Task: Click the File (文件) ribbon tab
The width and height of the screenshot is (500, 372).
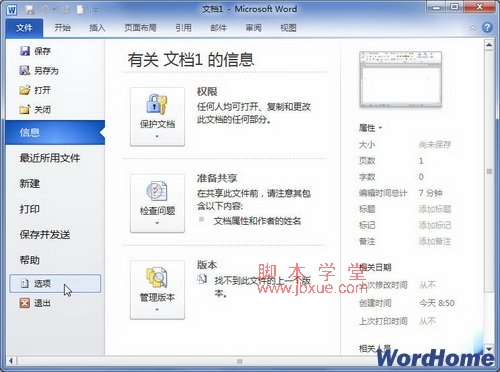Action: point(24,28)
